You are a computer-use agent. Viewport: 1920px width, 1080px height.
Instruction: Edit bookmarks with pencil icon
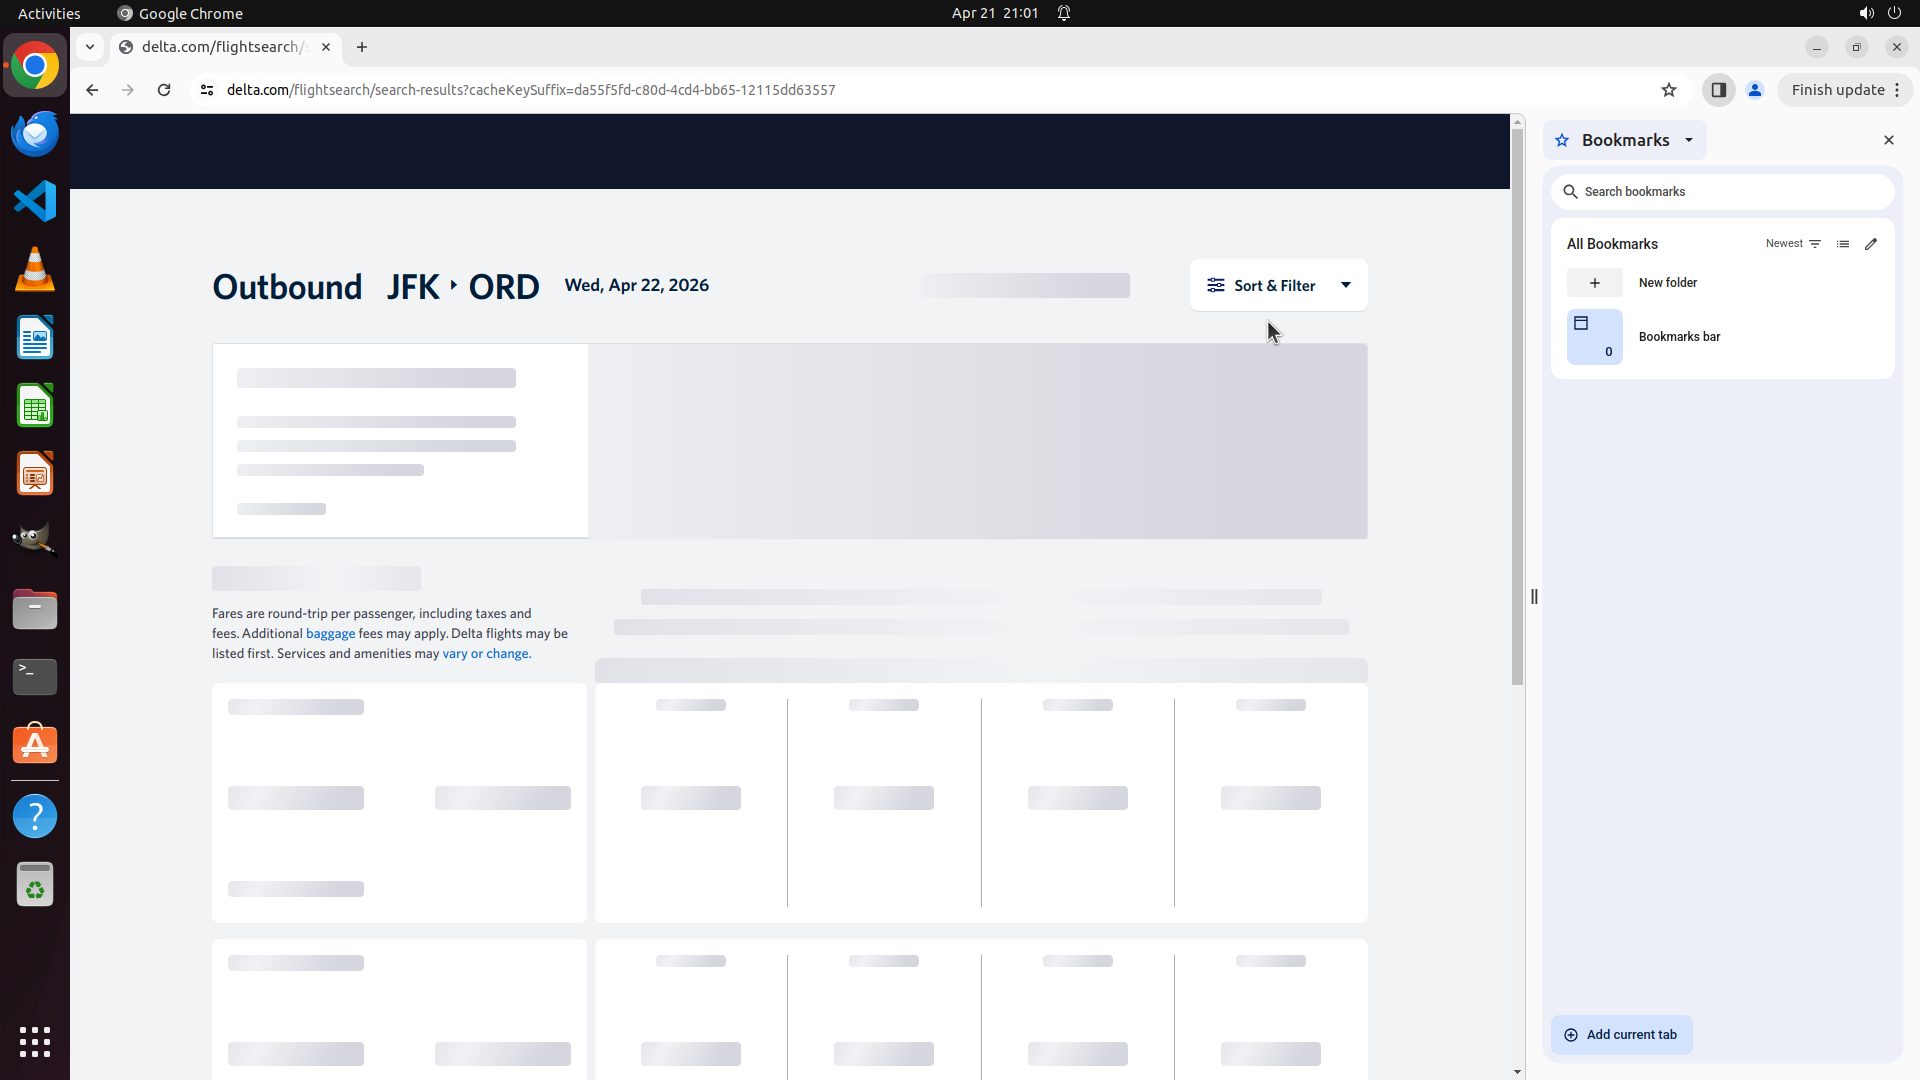pyautogui.click(x=1871, y=244)
